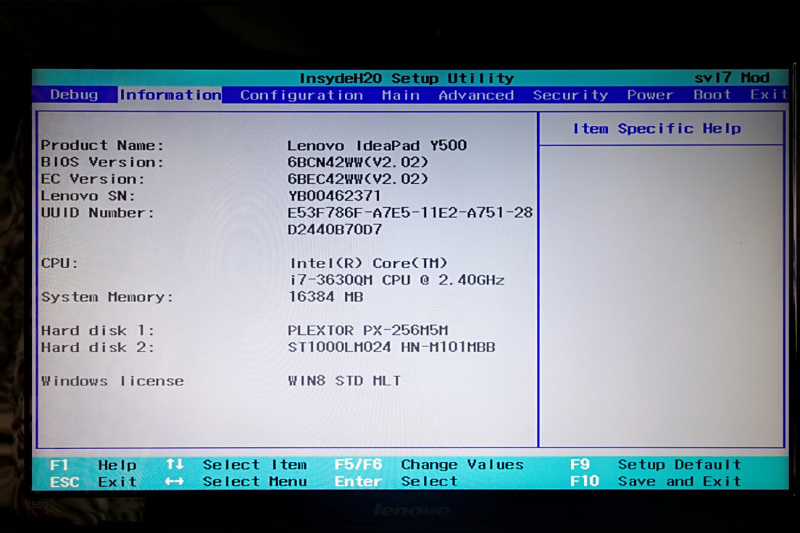
Task: Click the left-right arrow Select Menu icon
Action: click(174, 481)
